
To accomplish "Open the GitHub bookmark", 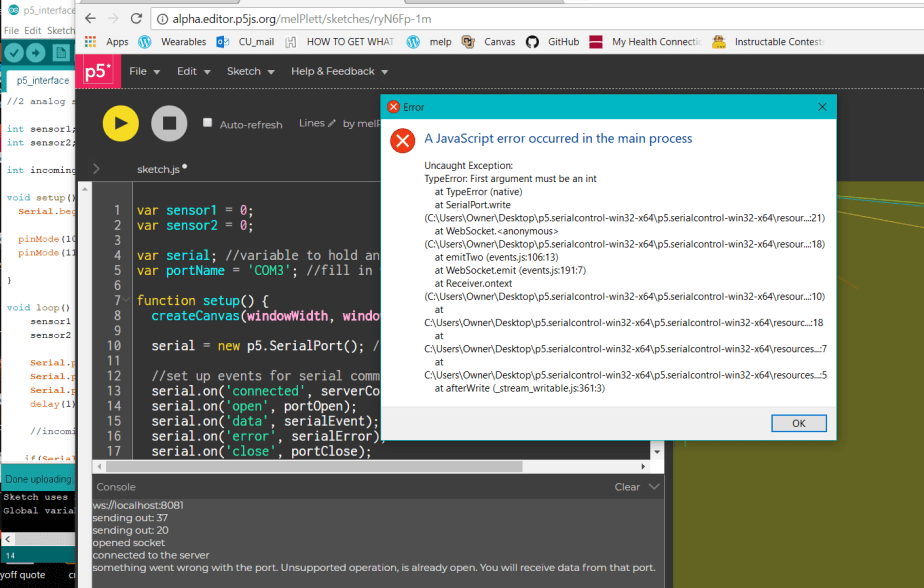I will pos(553,42).
